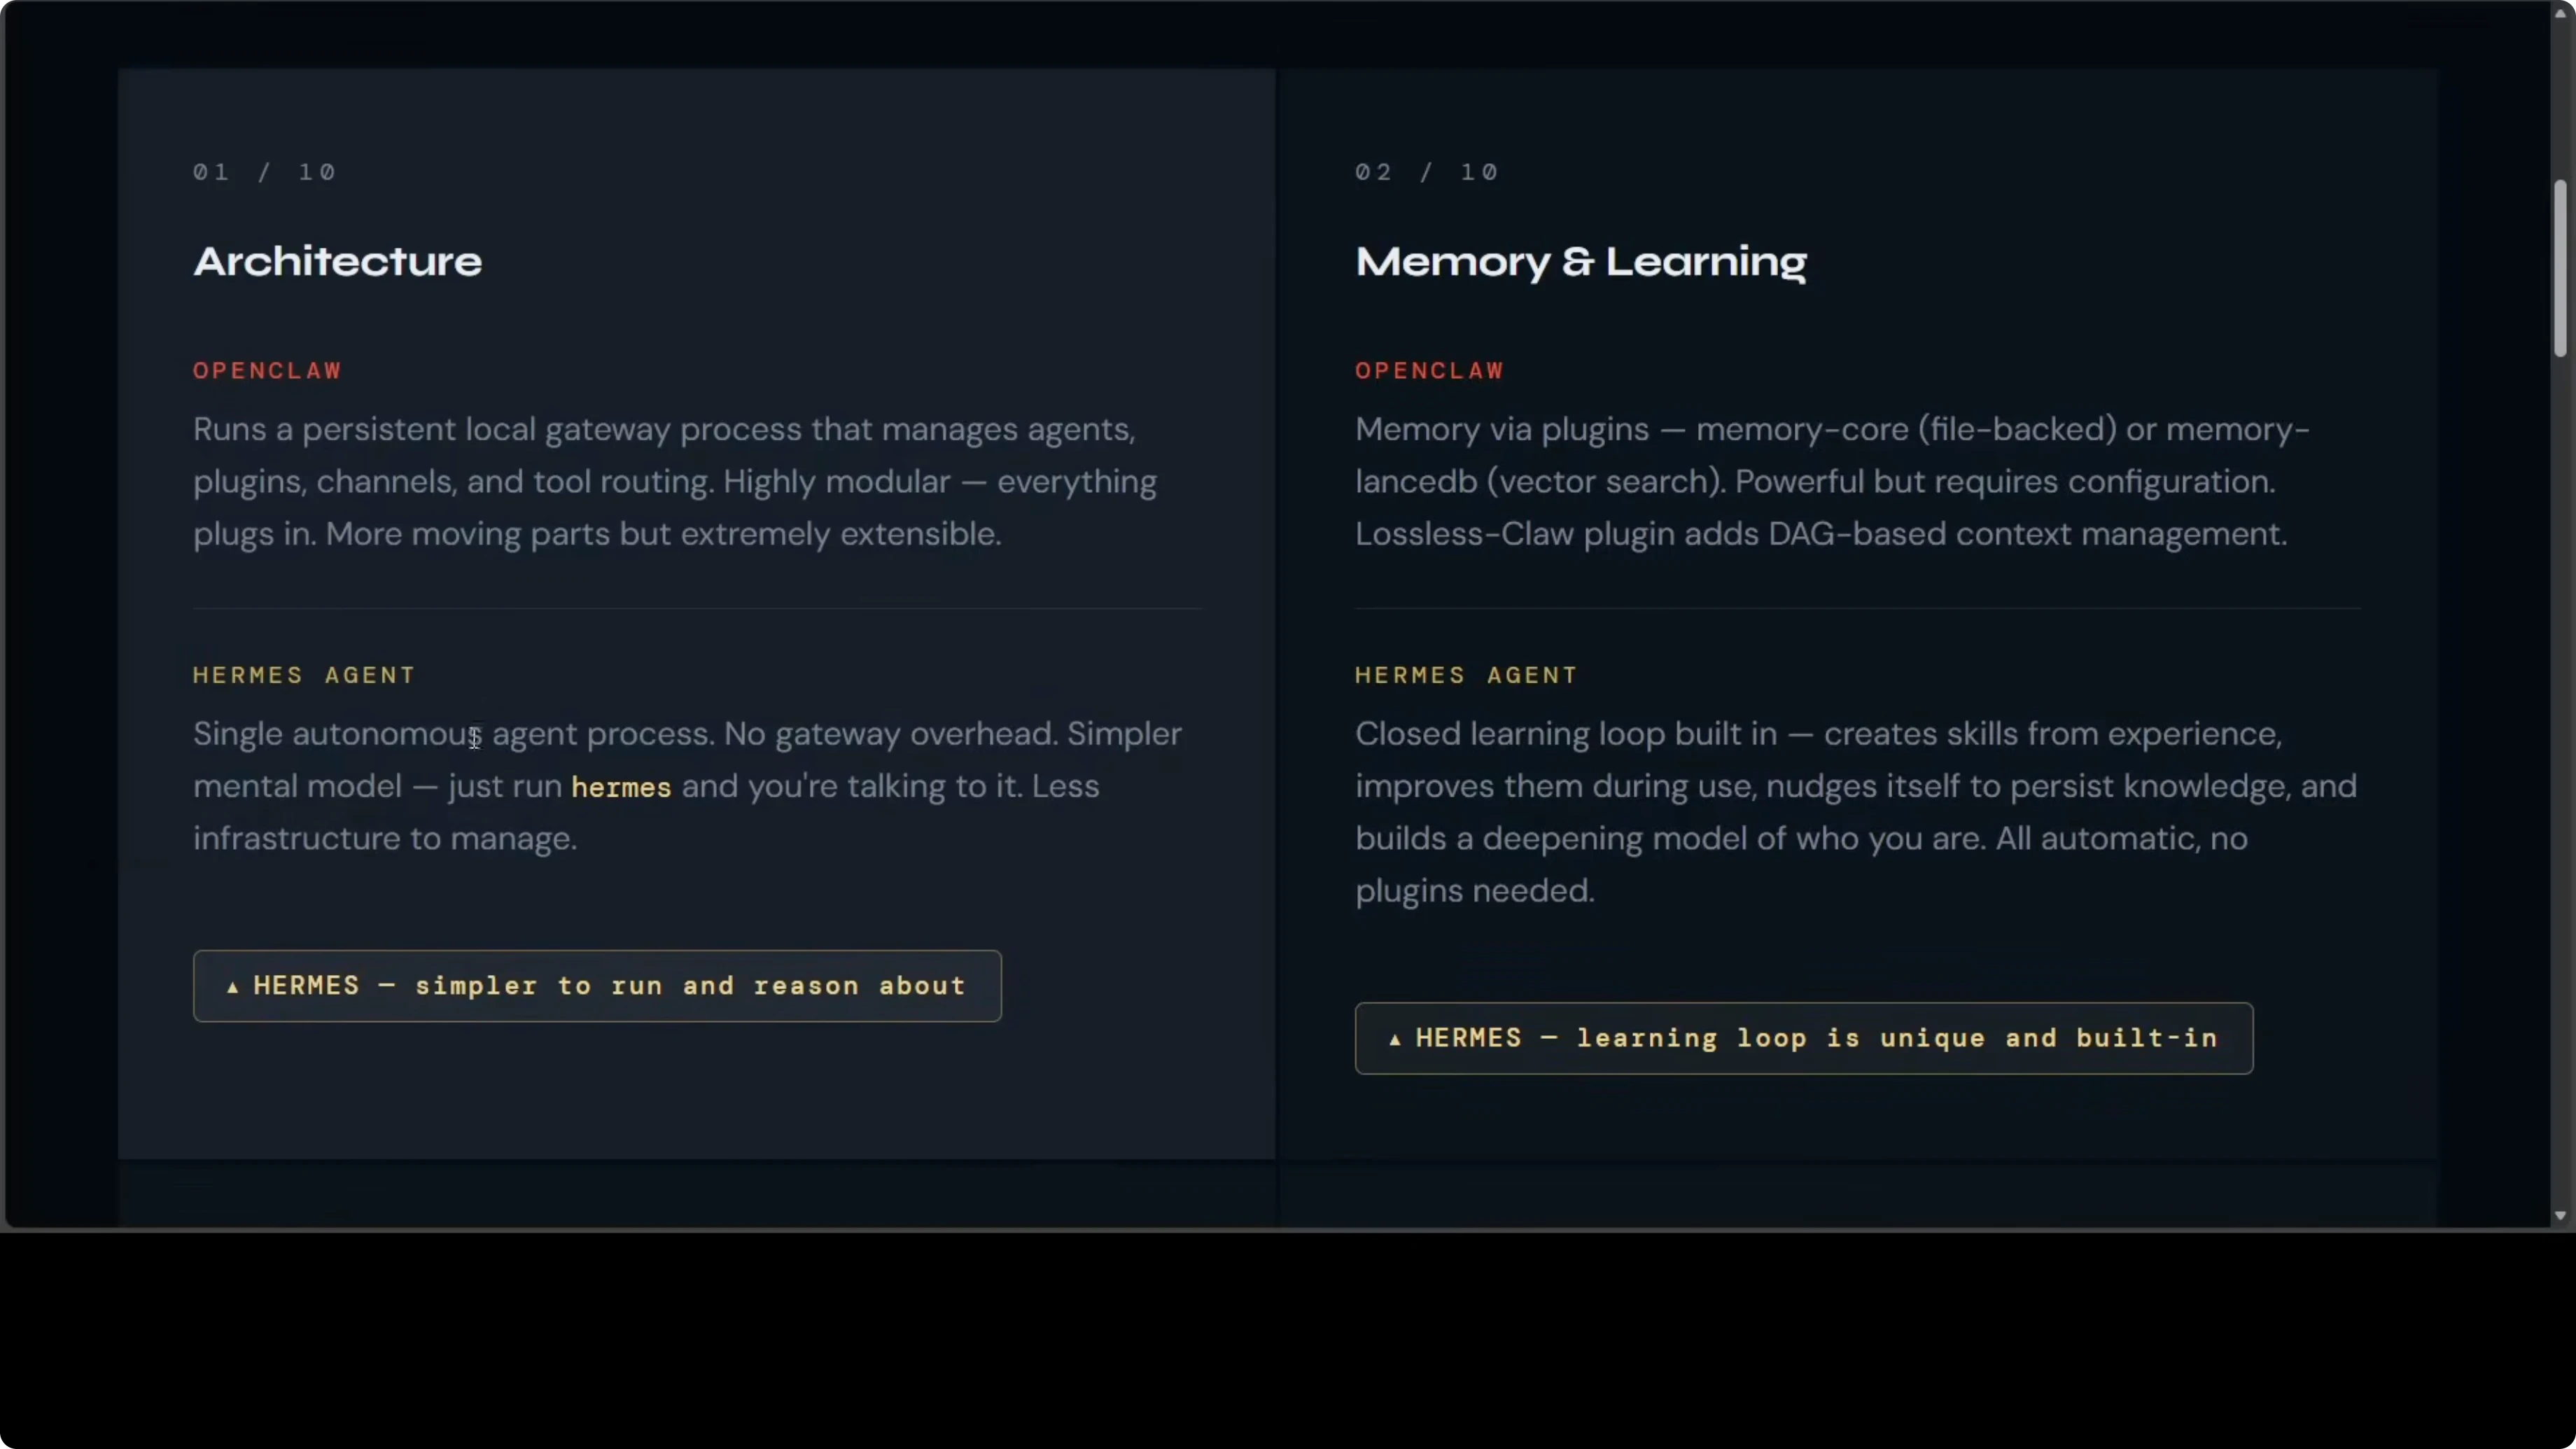Click the Architecture card heading

point(338,262)
